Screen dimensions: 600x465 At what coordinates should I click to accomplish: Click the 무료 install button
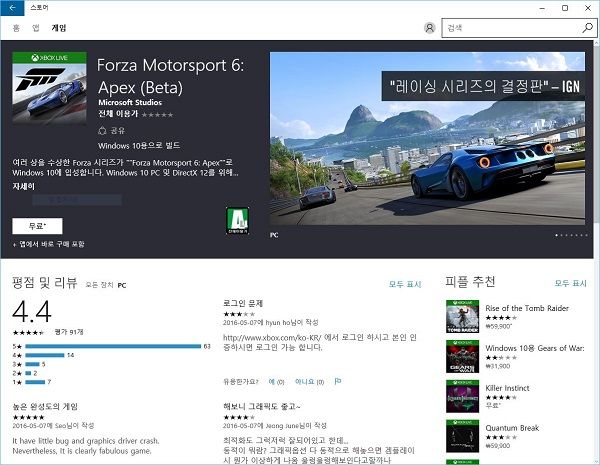pyautogui.click(x=37, y=226)
